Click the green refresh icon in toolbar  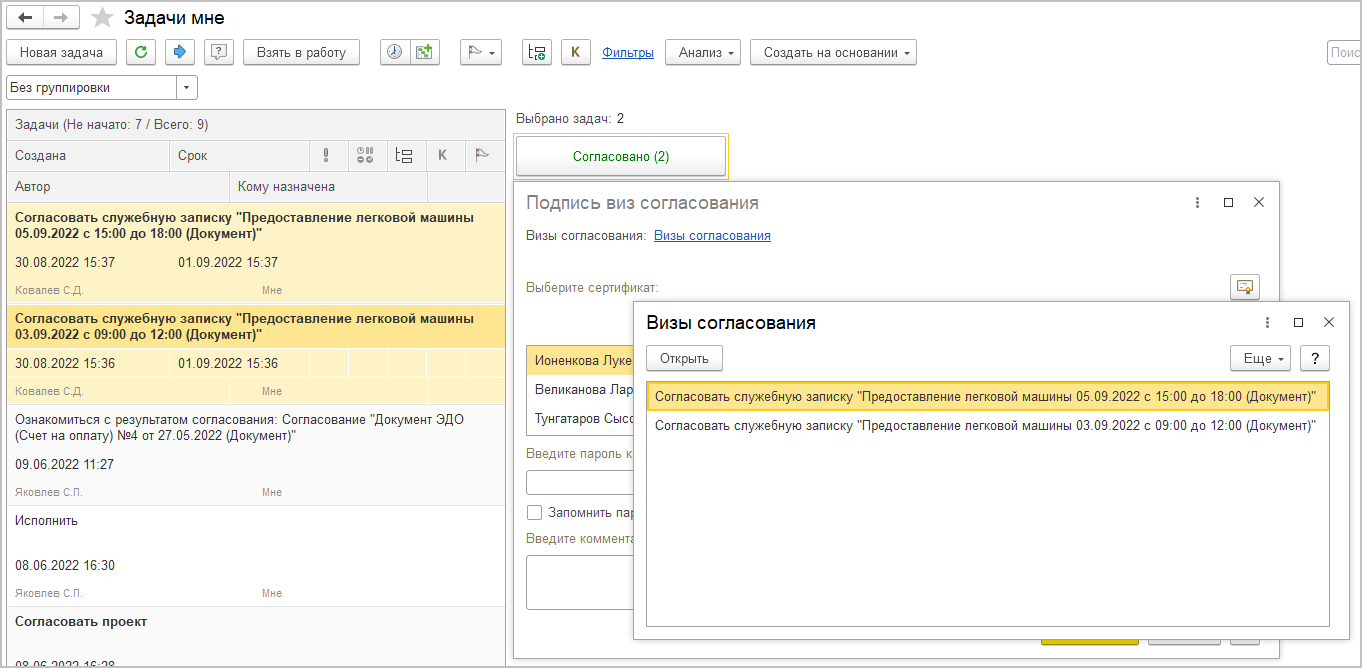click(140, 53)
